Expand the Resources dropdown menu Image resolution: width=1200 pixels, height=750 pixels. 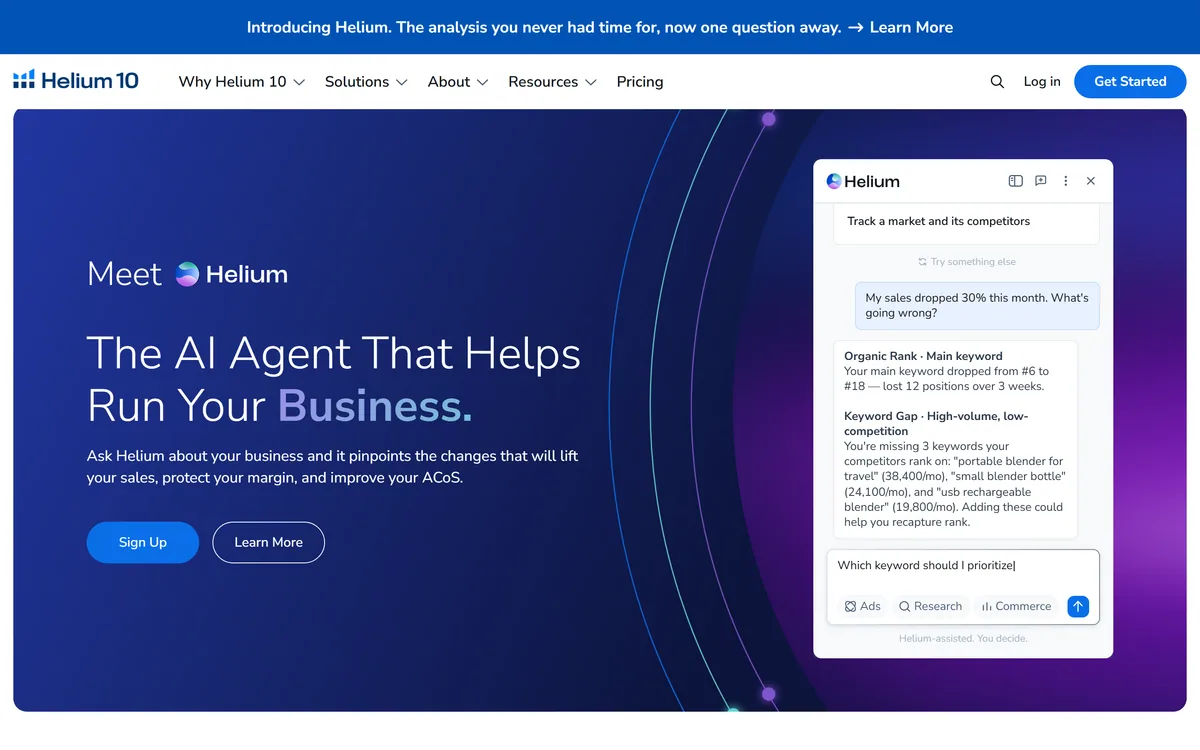click(x=552, y=82)
